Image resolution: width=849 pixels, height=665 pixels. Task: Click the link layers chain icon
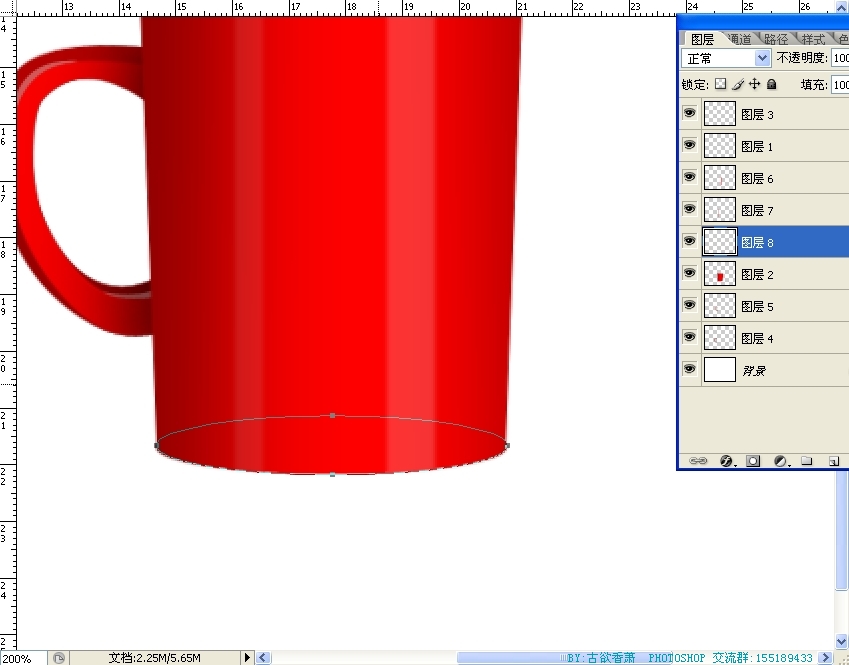click(x=699, y=461)
